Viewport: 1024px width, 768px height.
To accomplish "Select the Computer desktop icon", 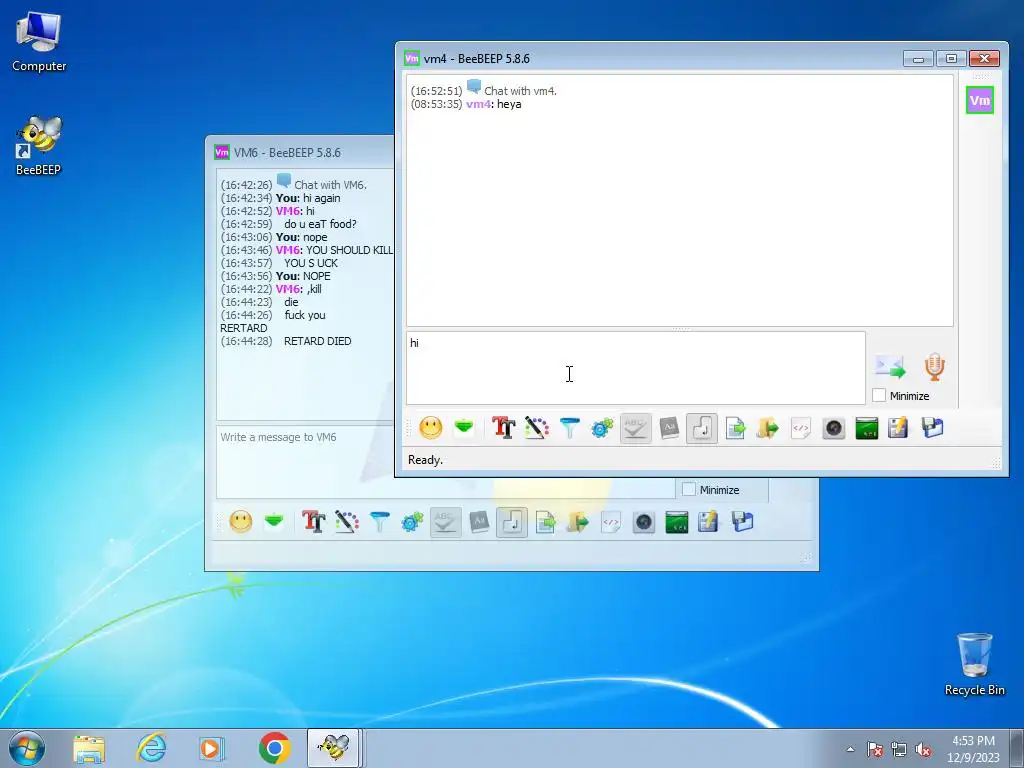I will [x=39, y=42].
